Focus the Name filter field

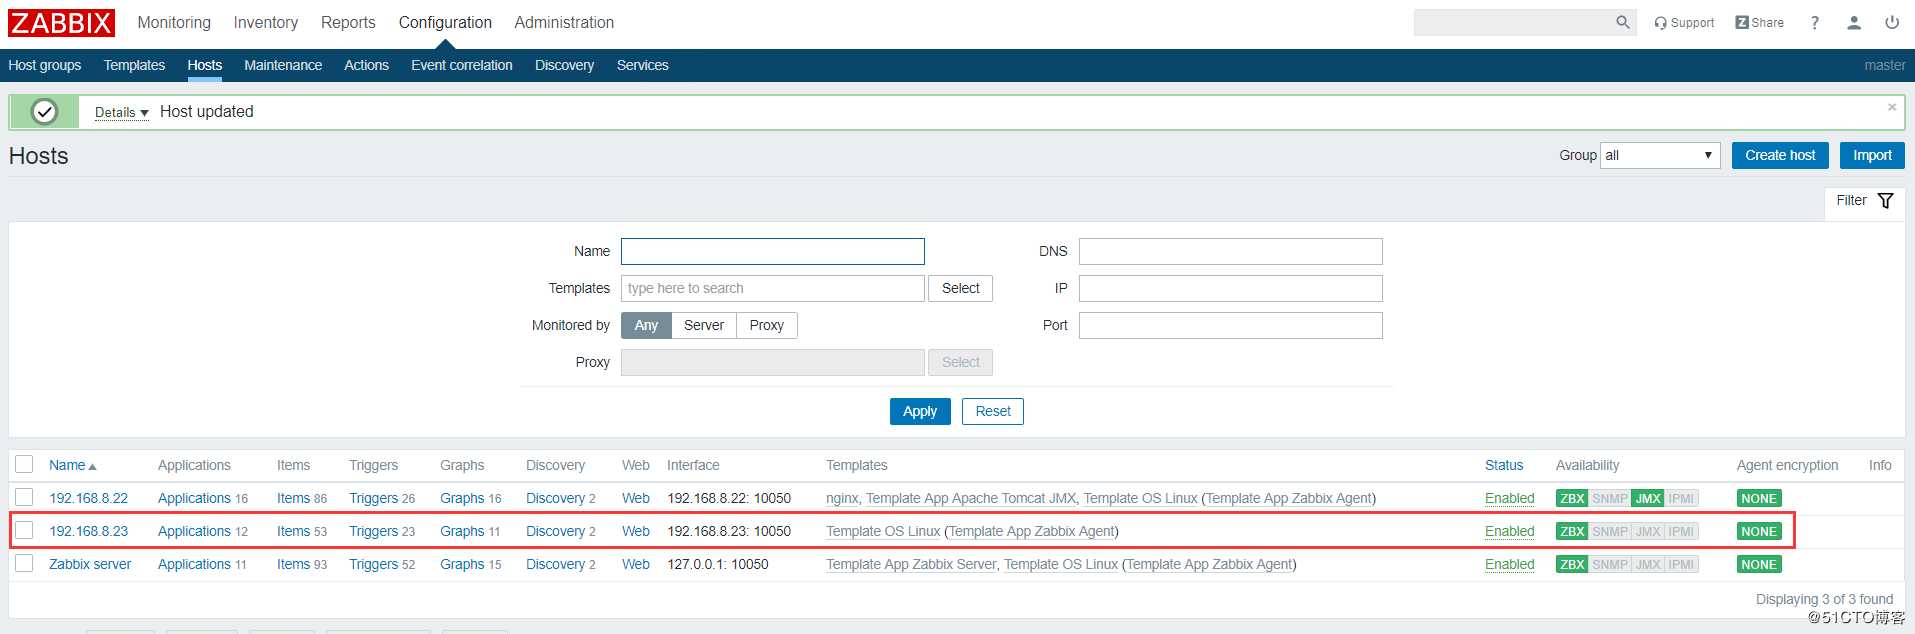point(773,251)
